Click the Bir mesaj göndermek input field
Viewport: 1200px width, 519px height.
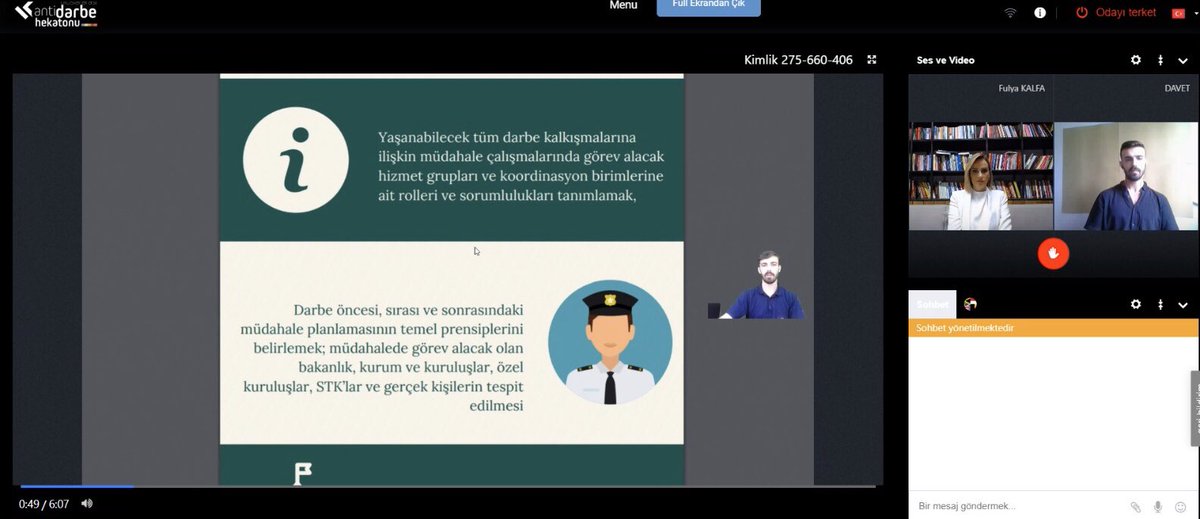[x=1015, y=506]
